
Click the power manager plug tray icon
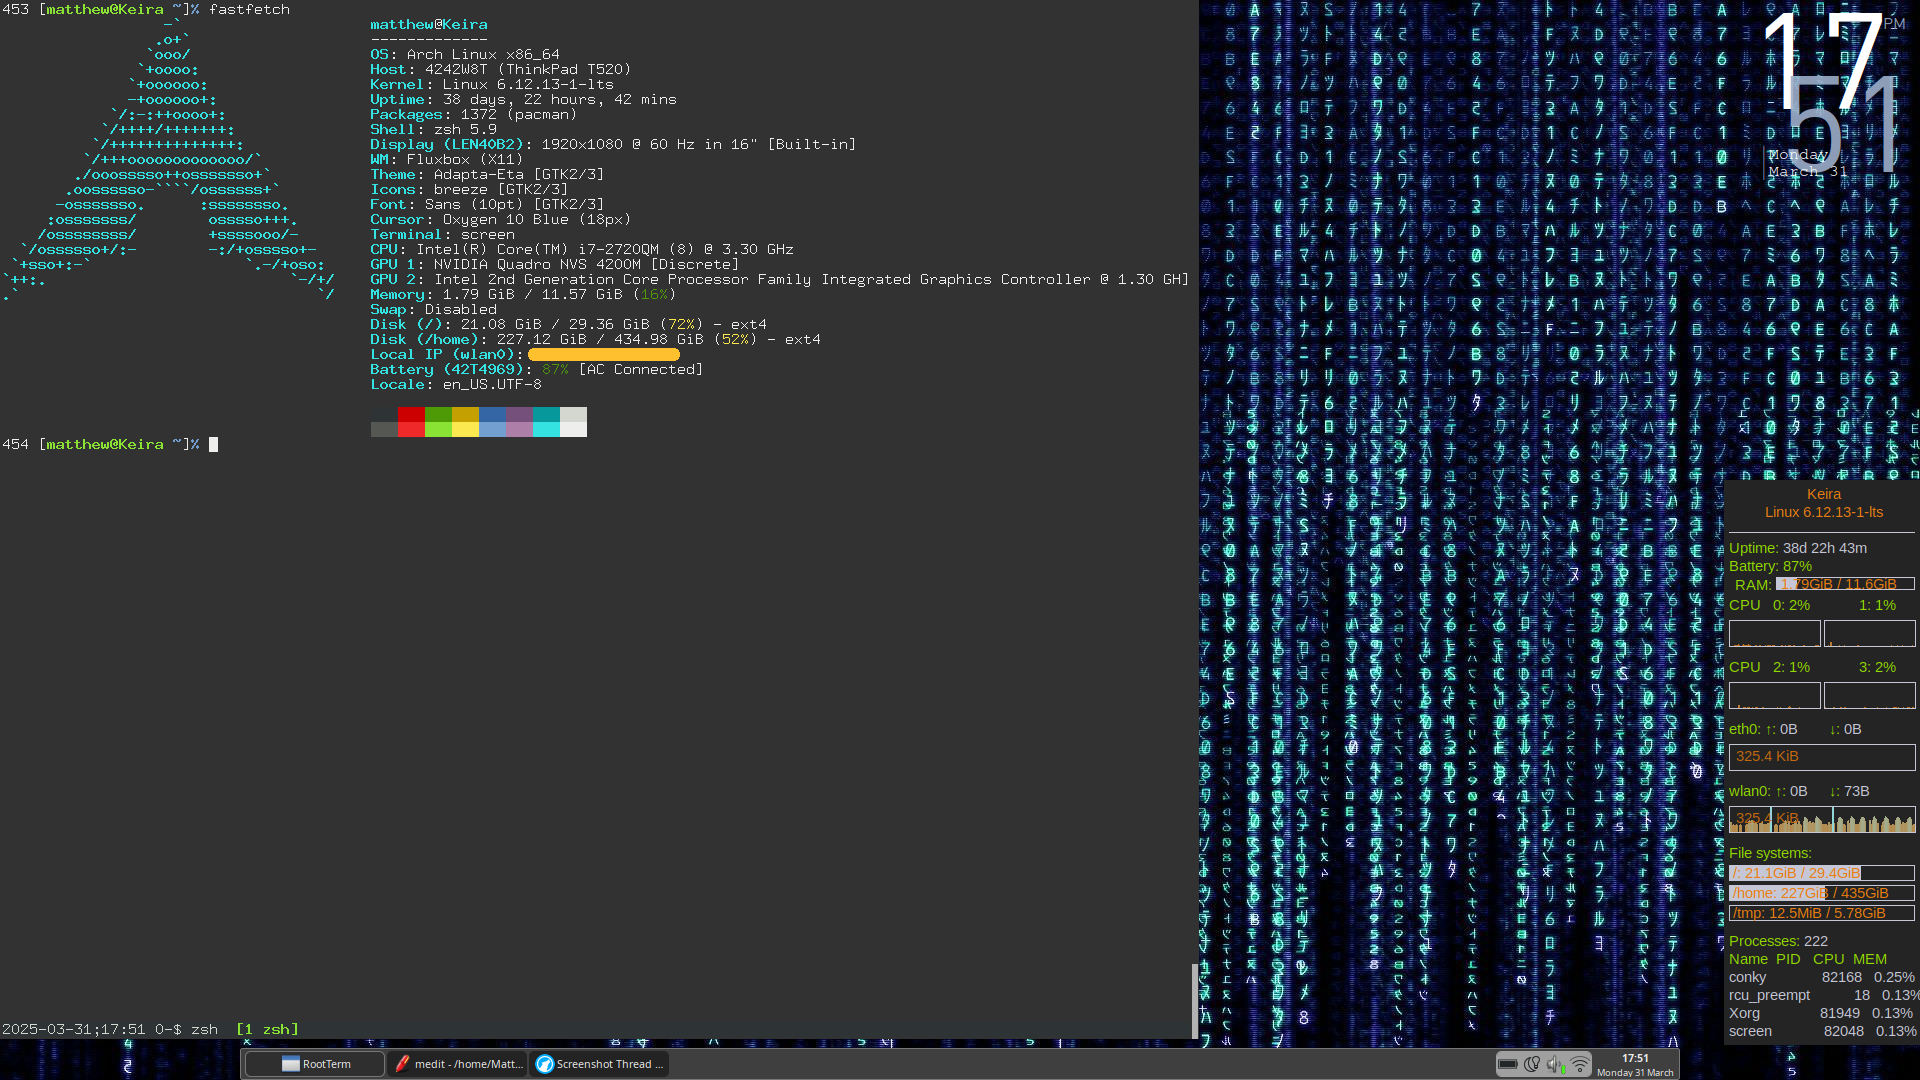pos(1532,1064)
